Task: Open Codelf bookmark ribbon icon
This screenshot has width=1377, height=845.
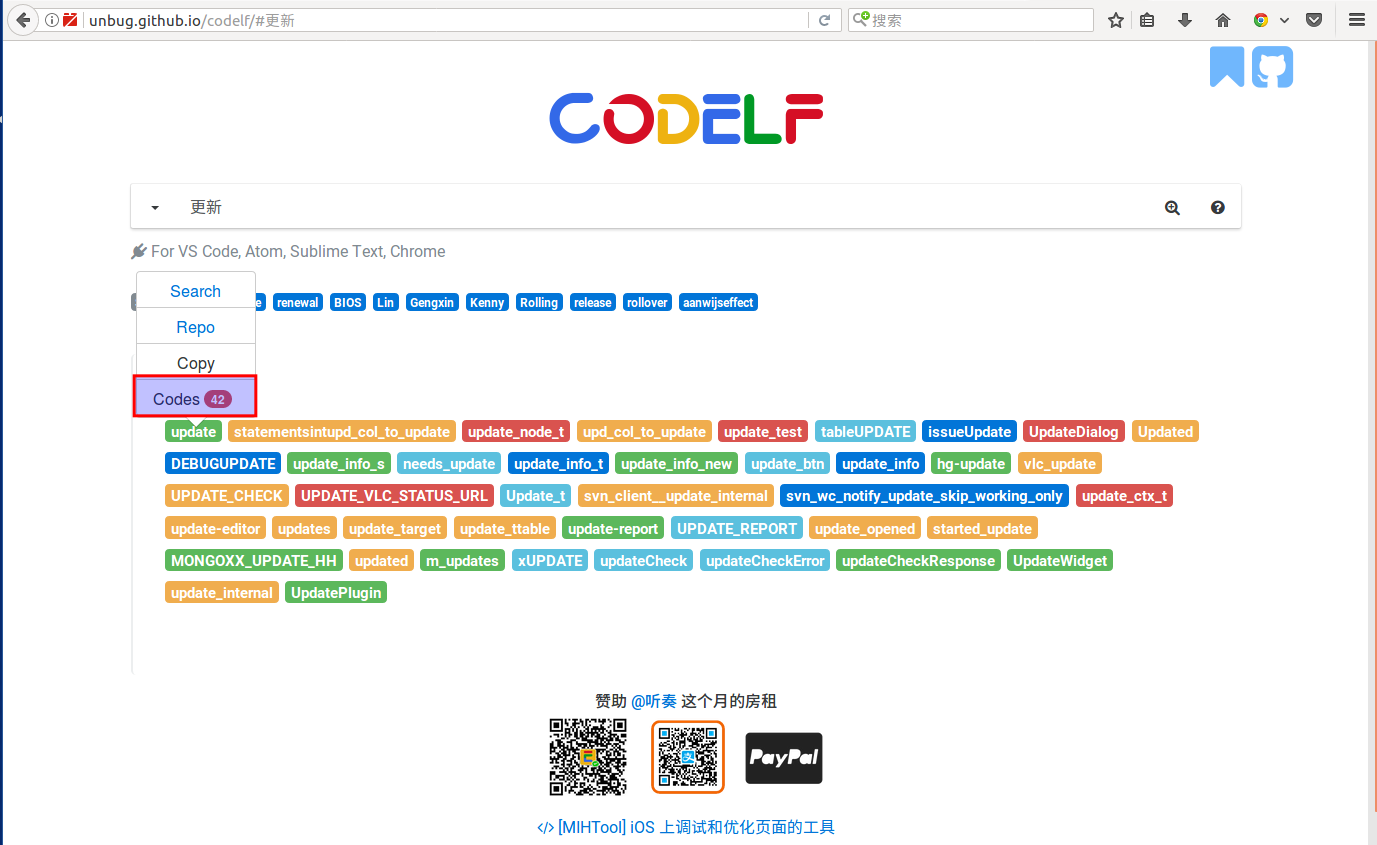Action: pyautogui.click(x=1227, y=67)
